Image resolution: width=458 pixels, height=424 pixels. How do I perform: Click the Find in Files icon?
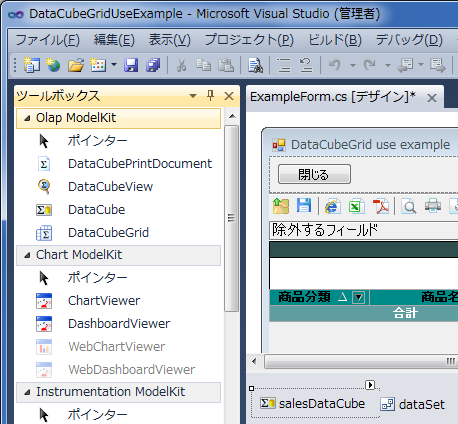(x=256, y=65)
